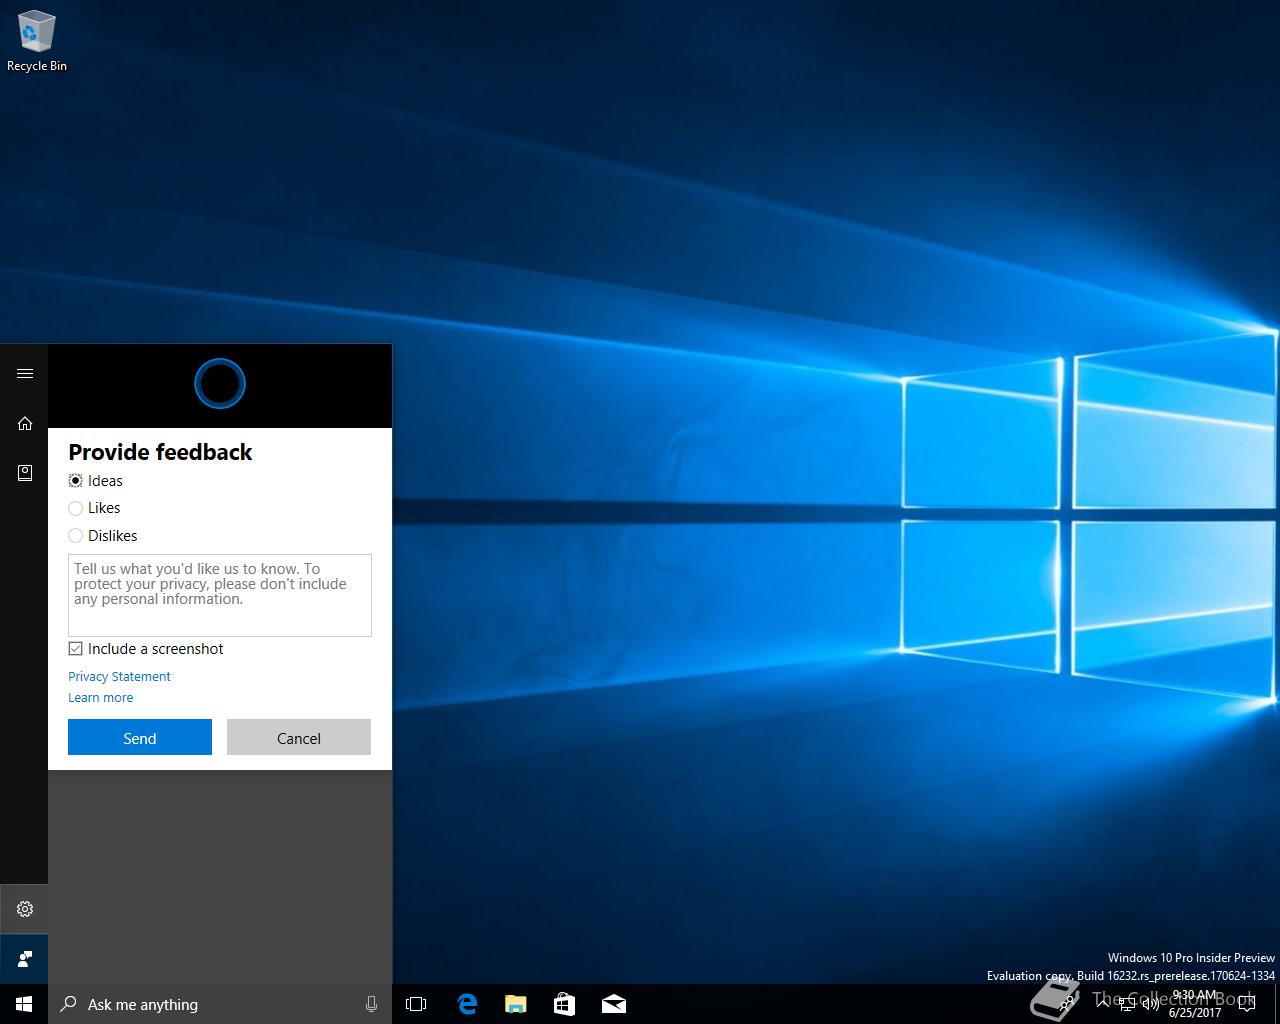Open the taskbar clock and date
The width and height of the screenshot is (1280, 1024).
[x=1195, y=1004]
